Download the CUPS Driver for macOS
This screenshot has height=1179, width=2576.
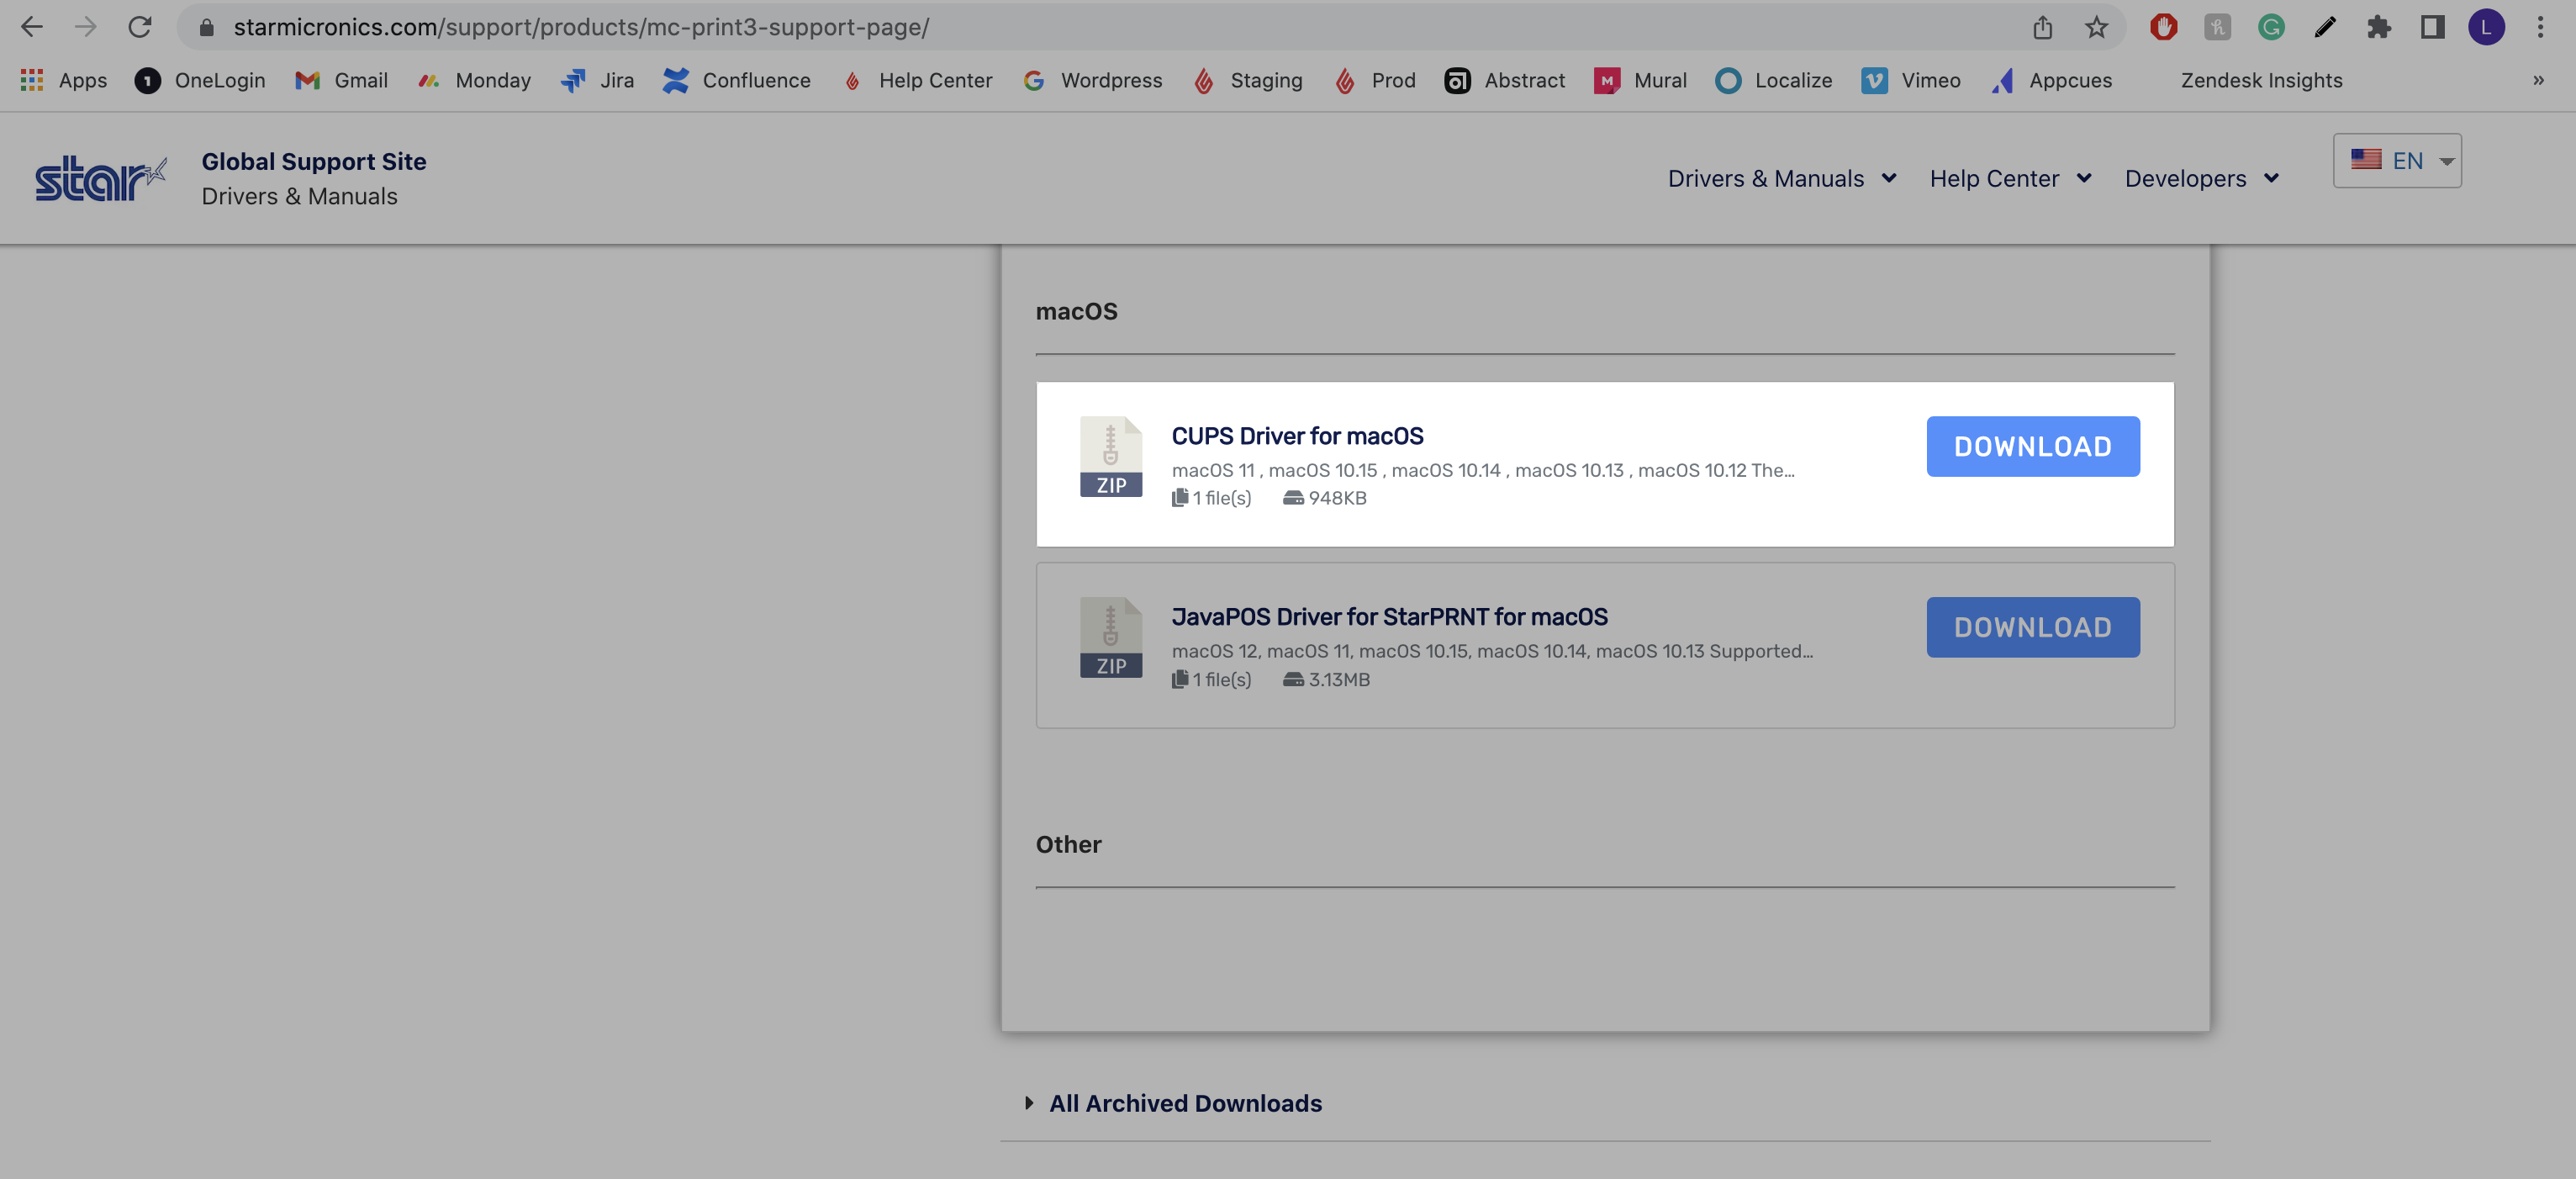tap(2032, 446)
